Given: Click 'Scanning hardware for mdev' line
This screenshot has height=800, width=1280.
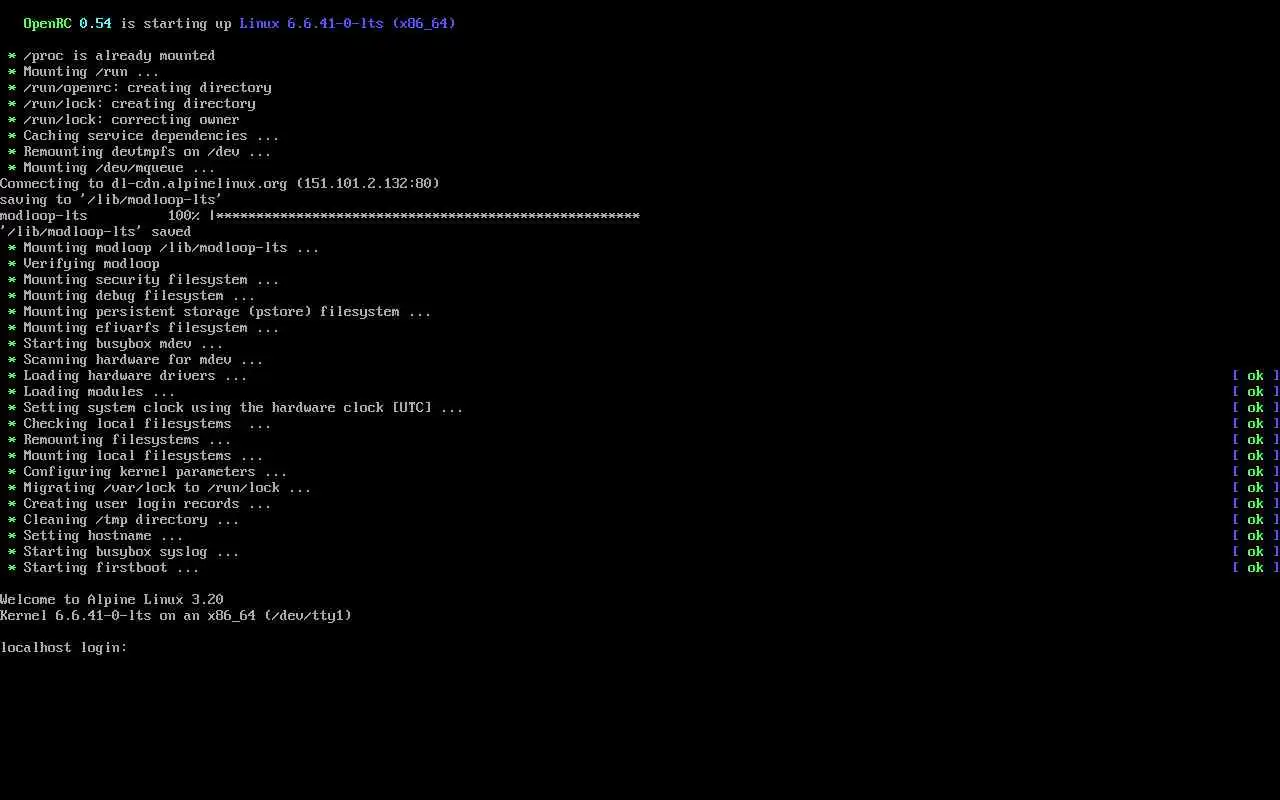Looking at the screenshot, I should point(136,359).
